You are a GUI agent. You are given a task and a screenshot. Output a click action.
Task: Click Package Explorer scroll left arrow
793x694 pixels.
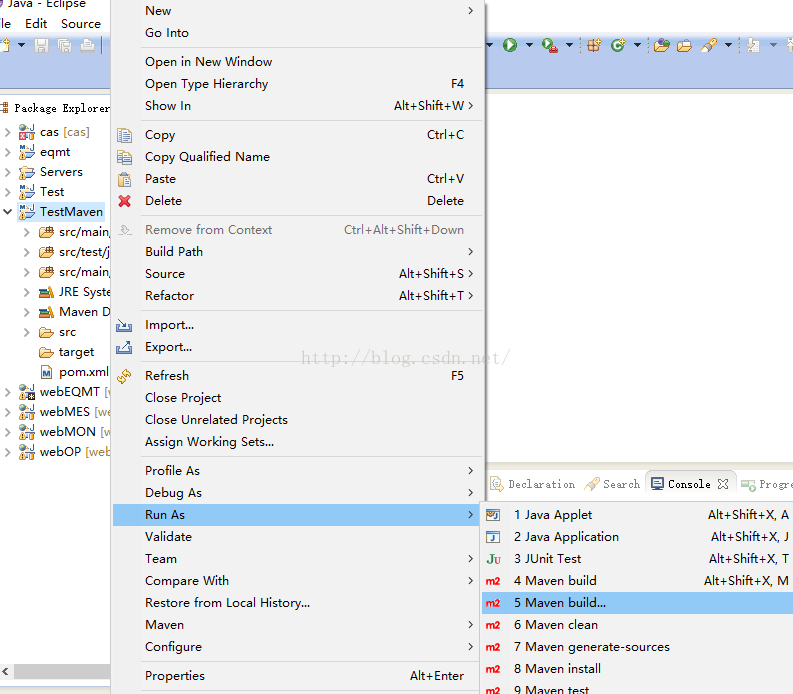[6, 672]
